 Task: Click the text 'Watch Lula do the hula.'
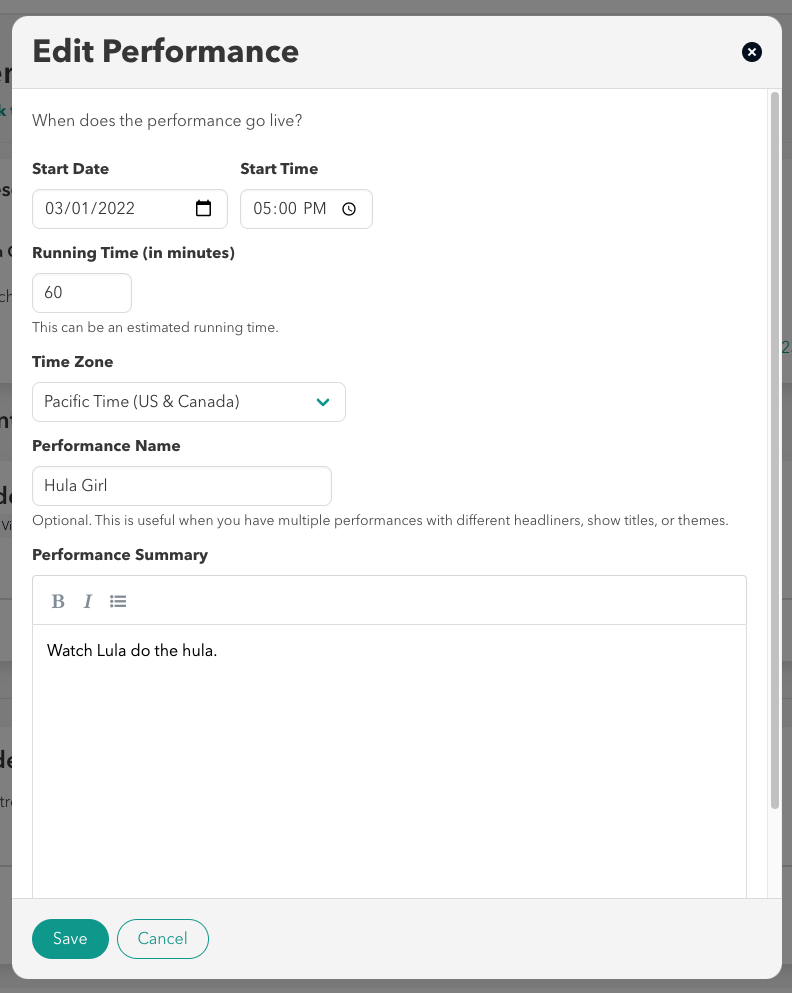(132, 650)
